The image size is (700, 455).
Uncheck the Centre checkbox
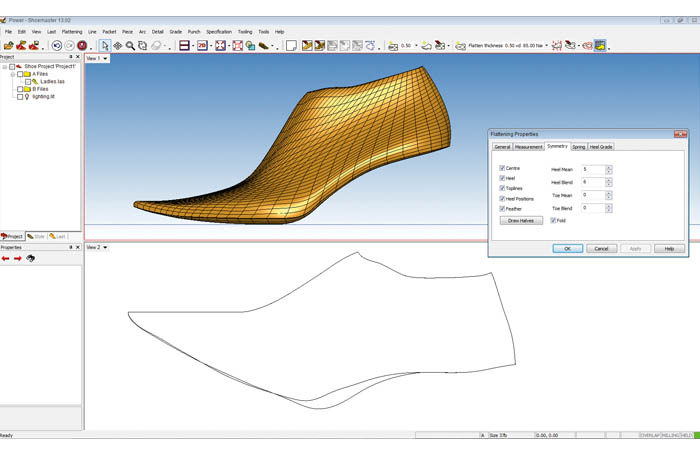pos(502,168)
